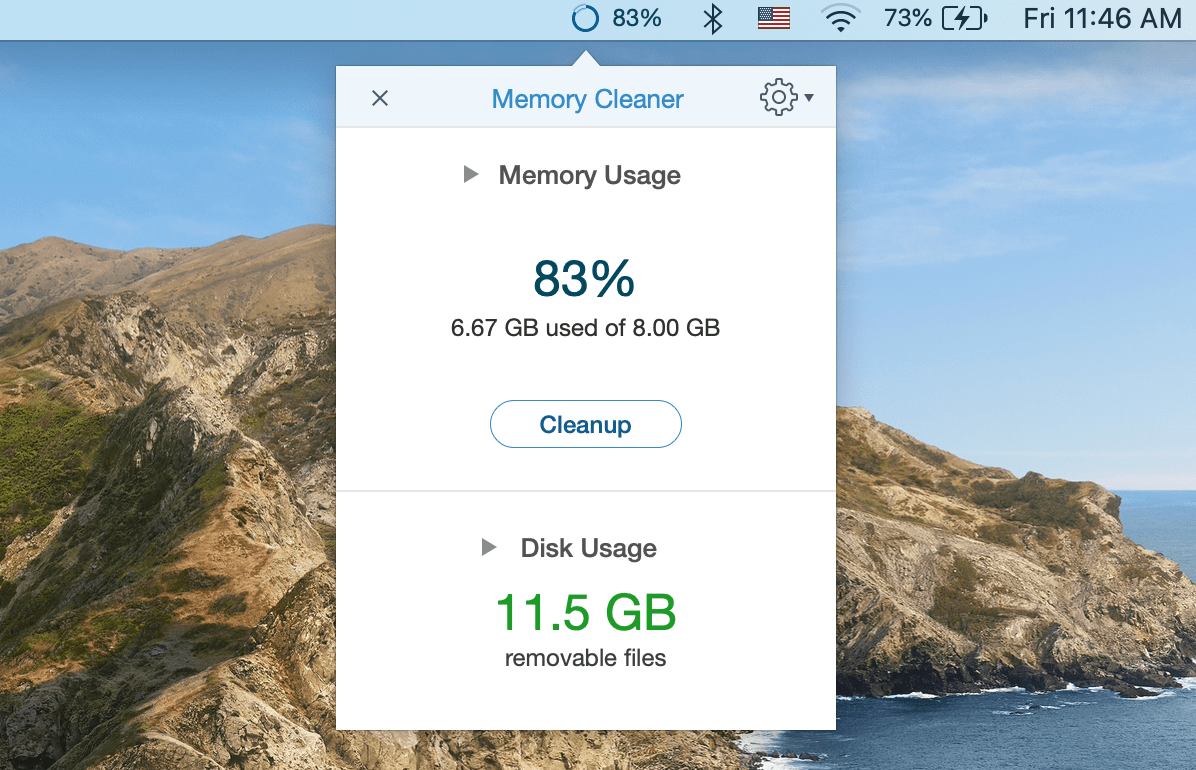Click the 83% menu bar memory reading

pyautogui.click(x=637, y=18)
